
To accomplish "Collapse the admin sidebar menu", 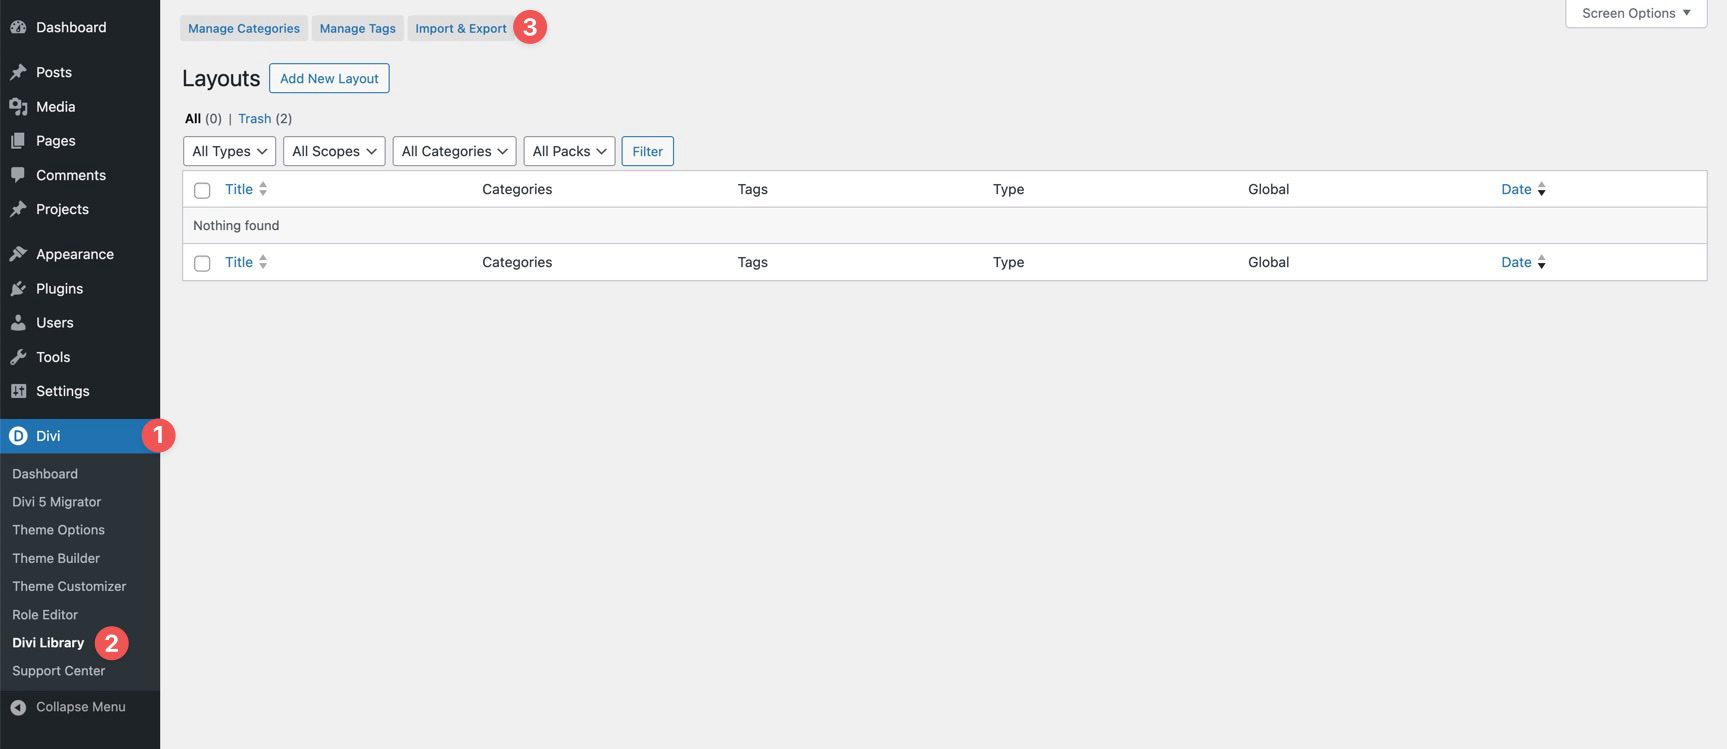I will (x=80, y=707).
